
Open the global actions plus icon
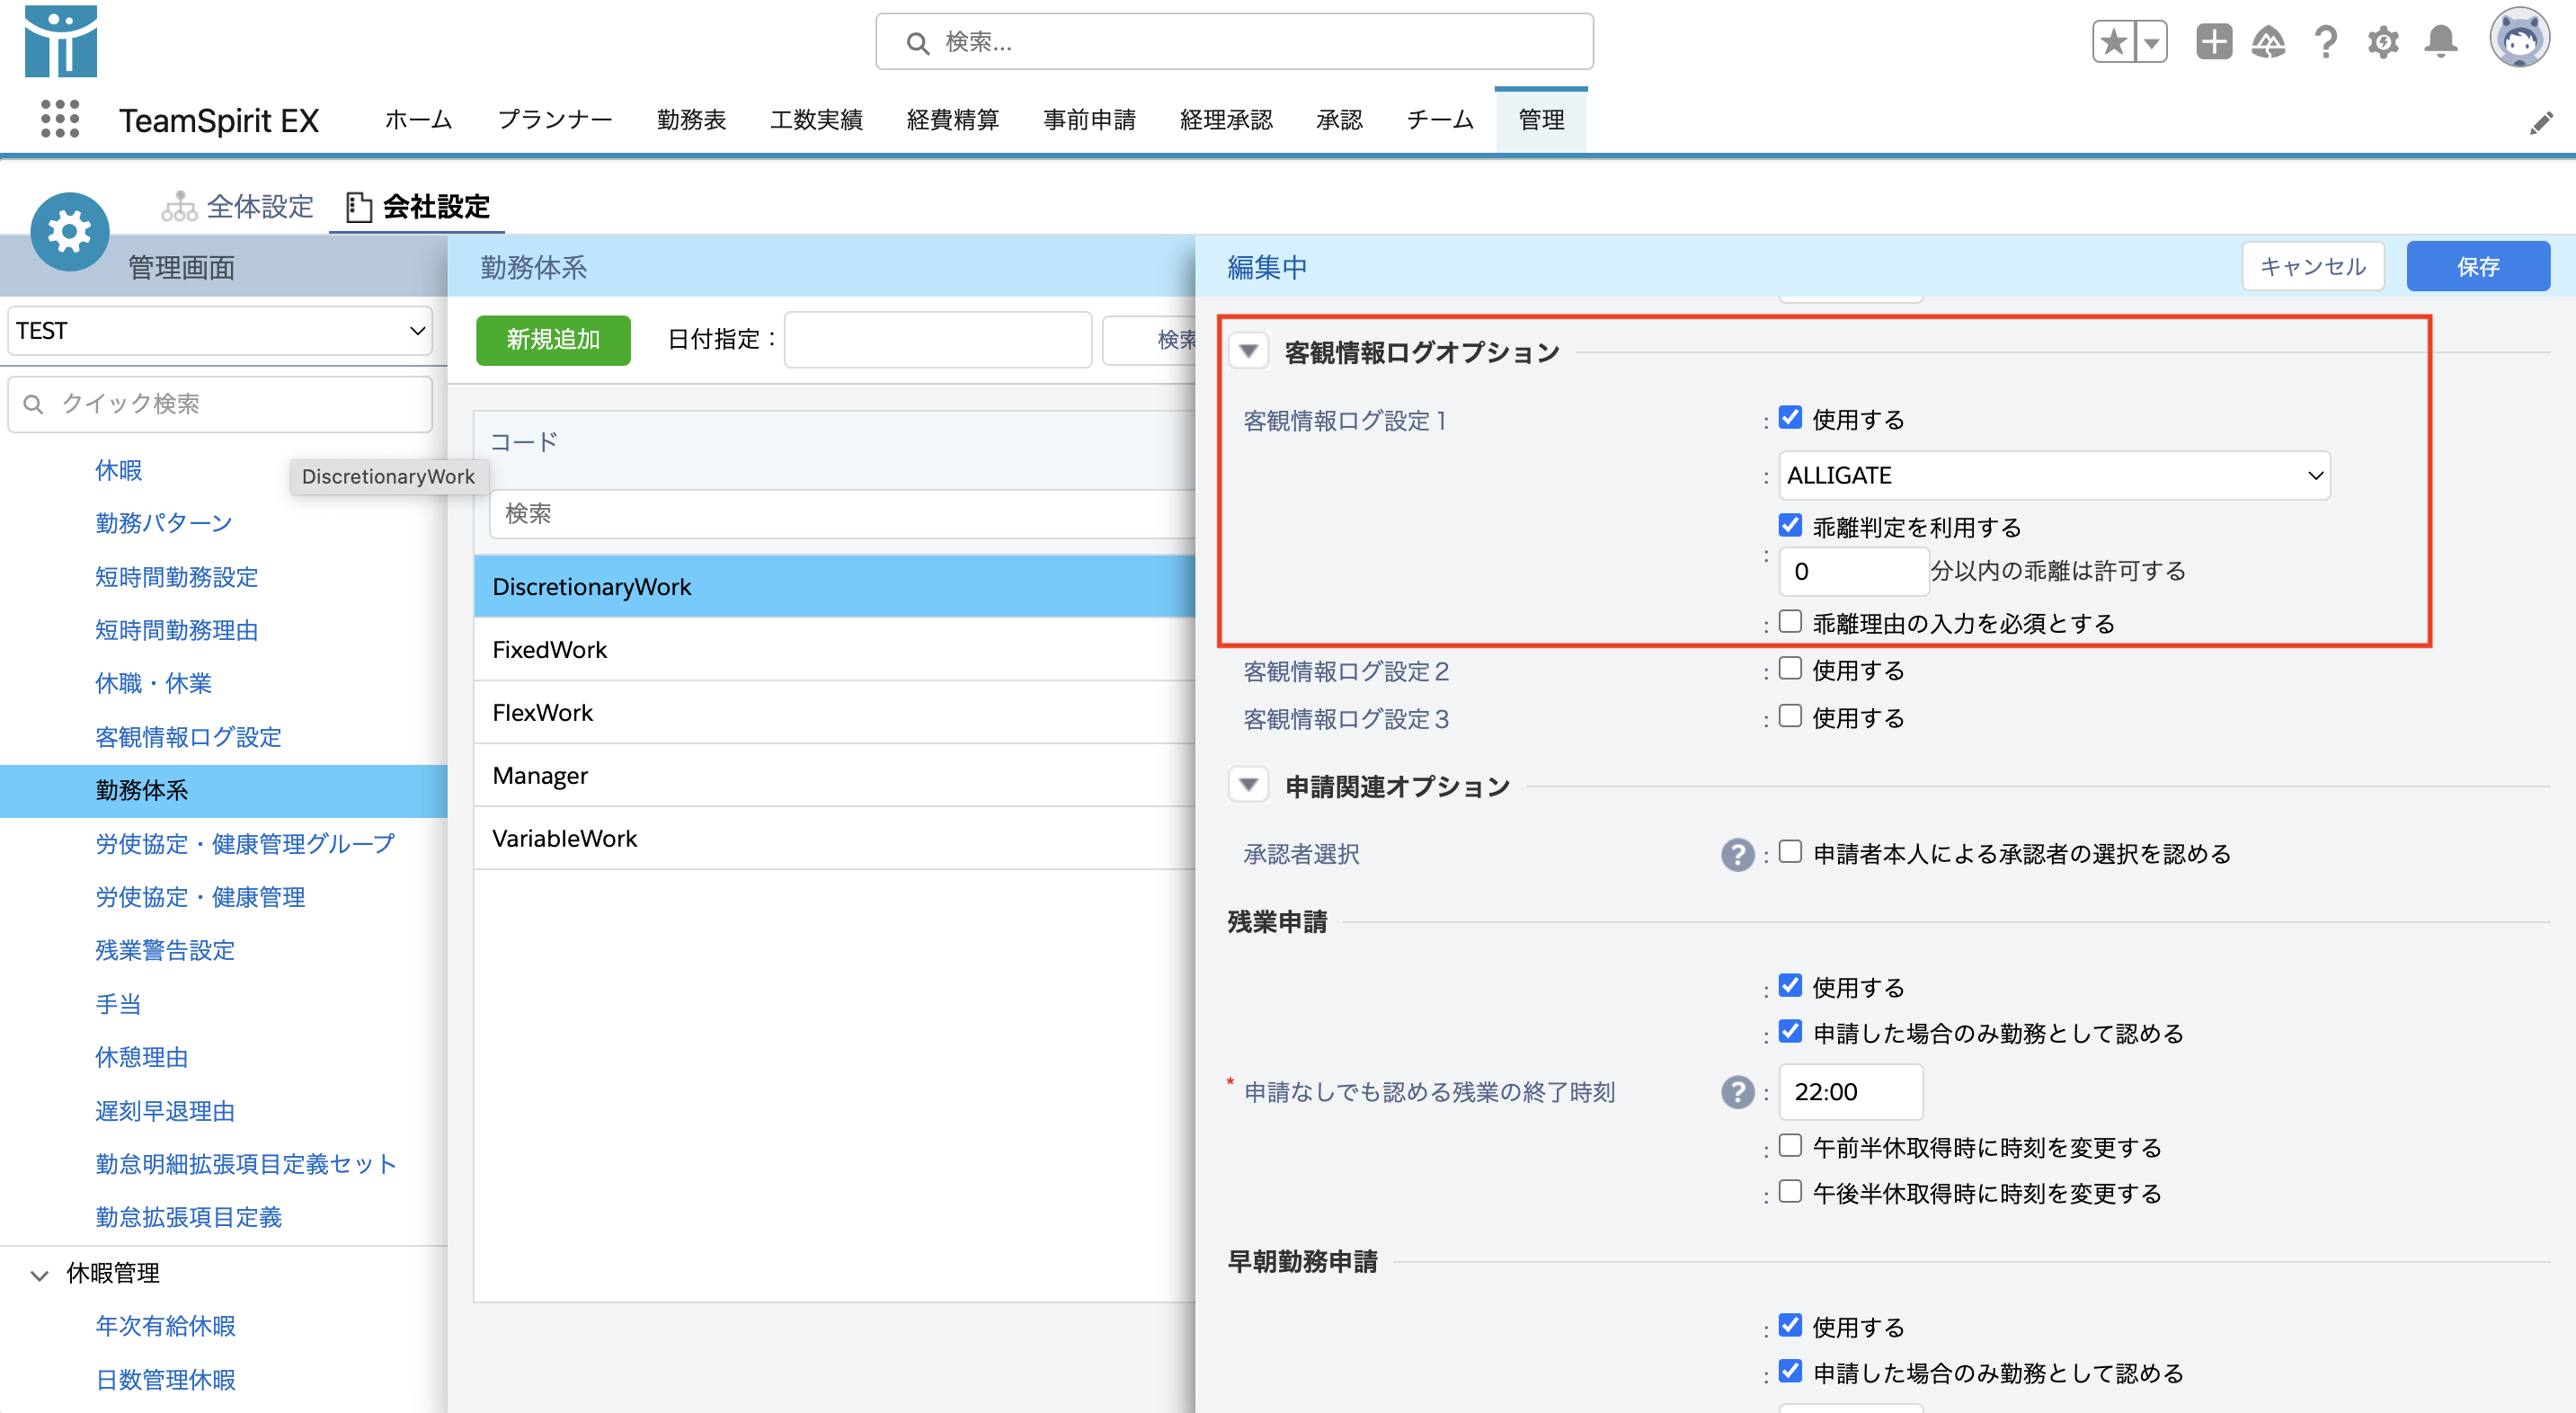[x=2214, y=42]
